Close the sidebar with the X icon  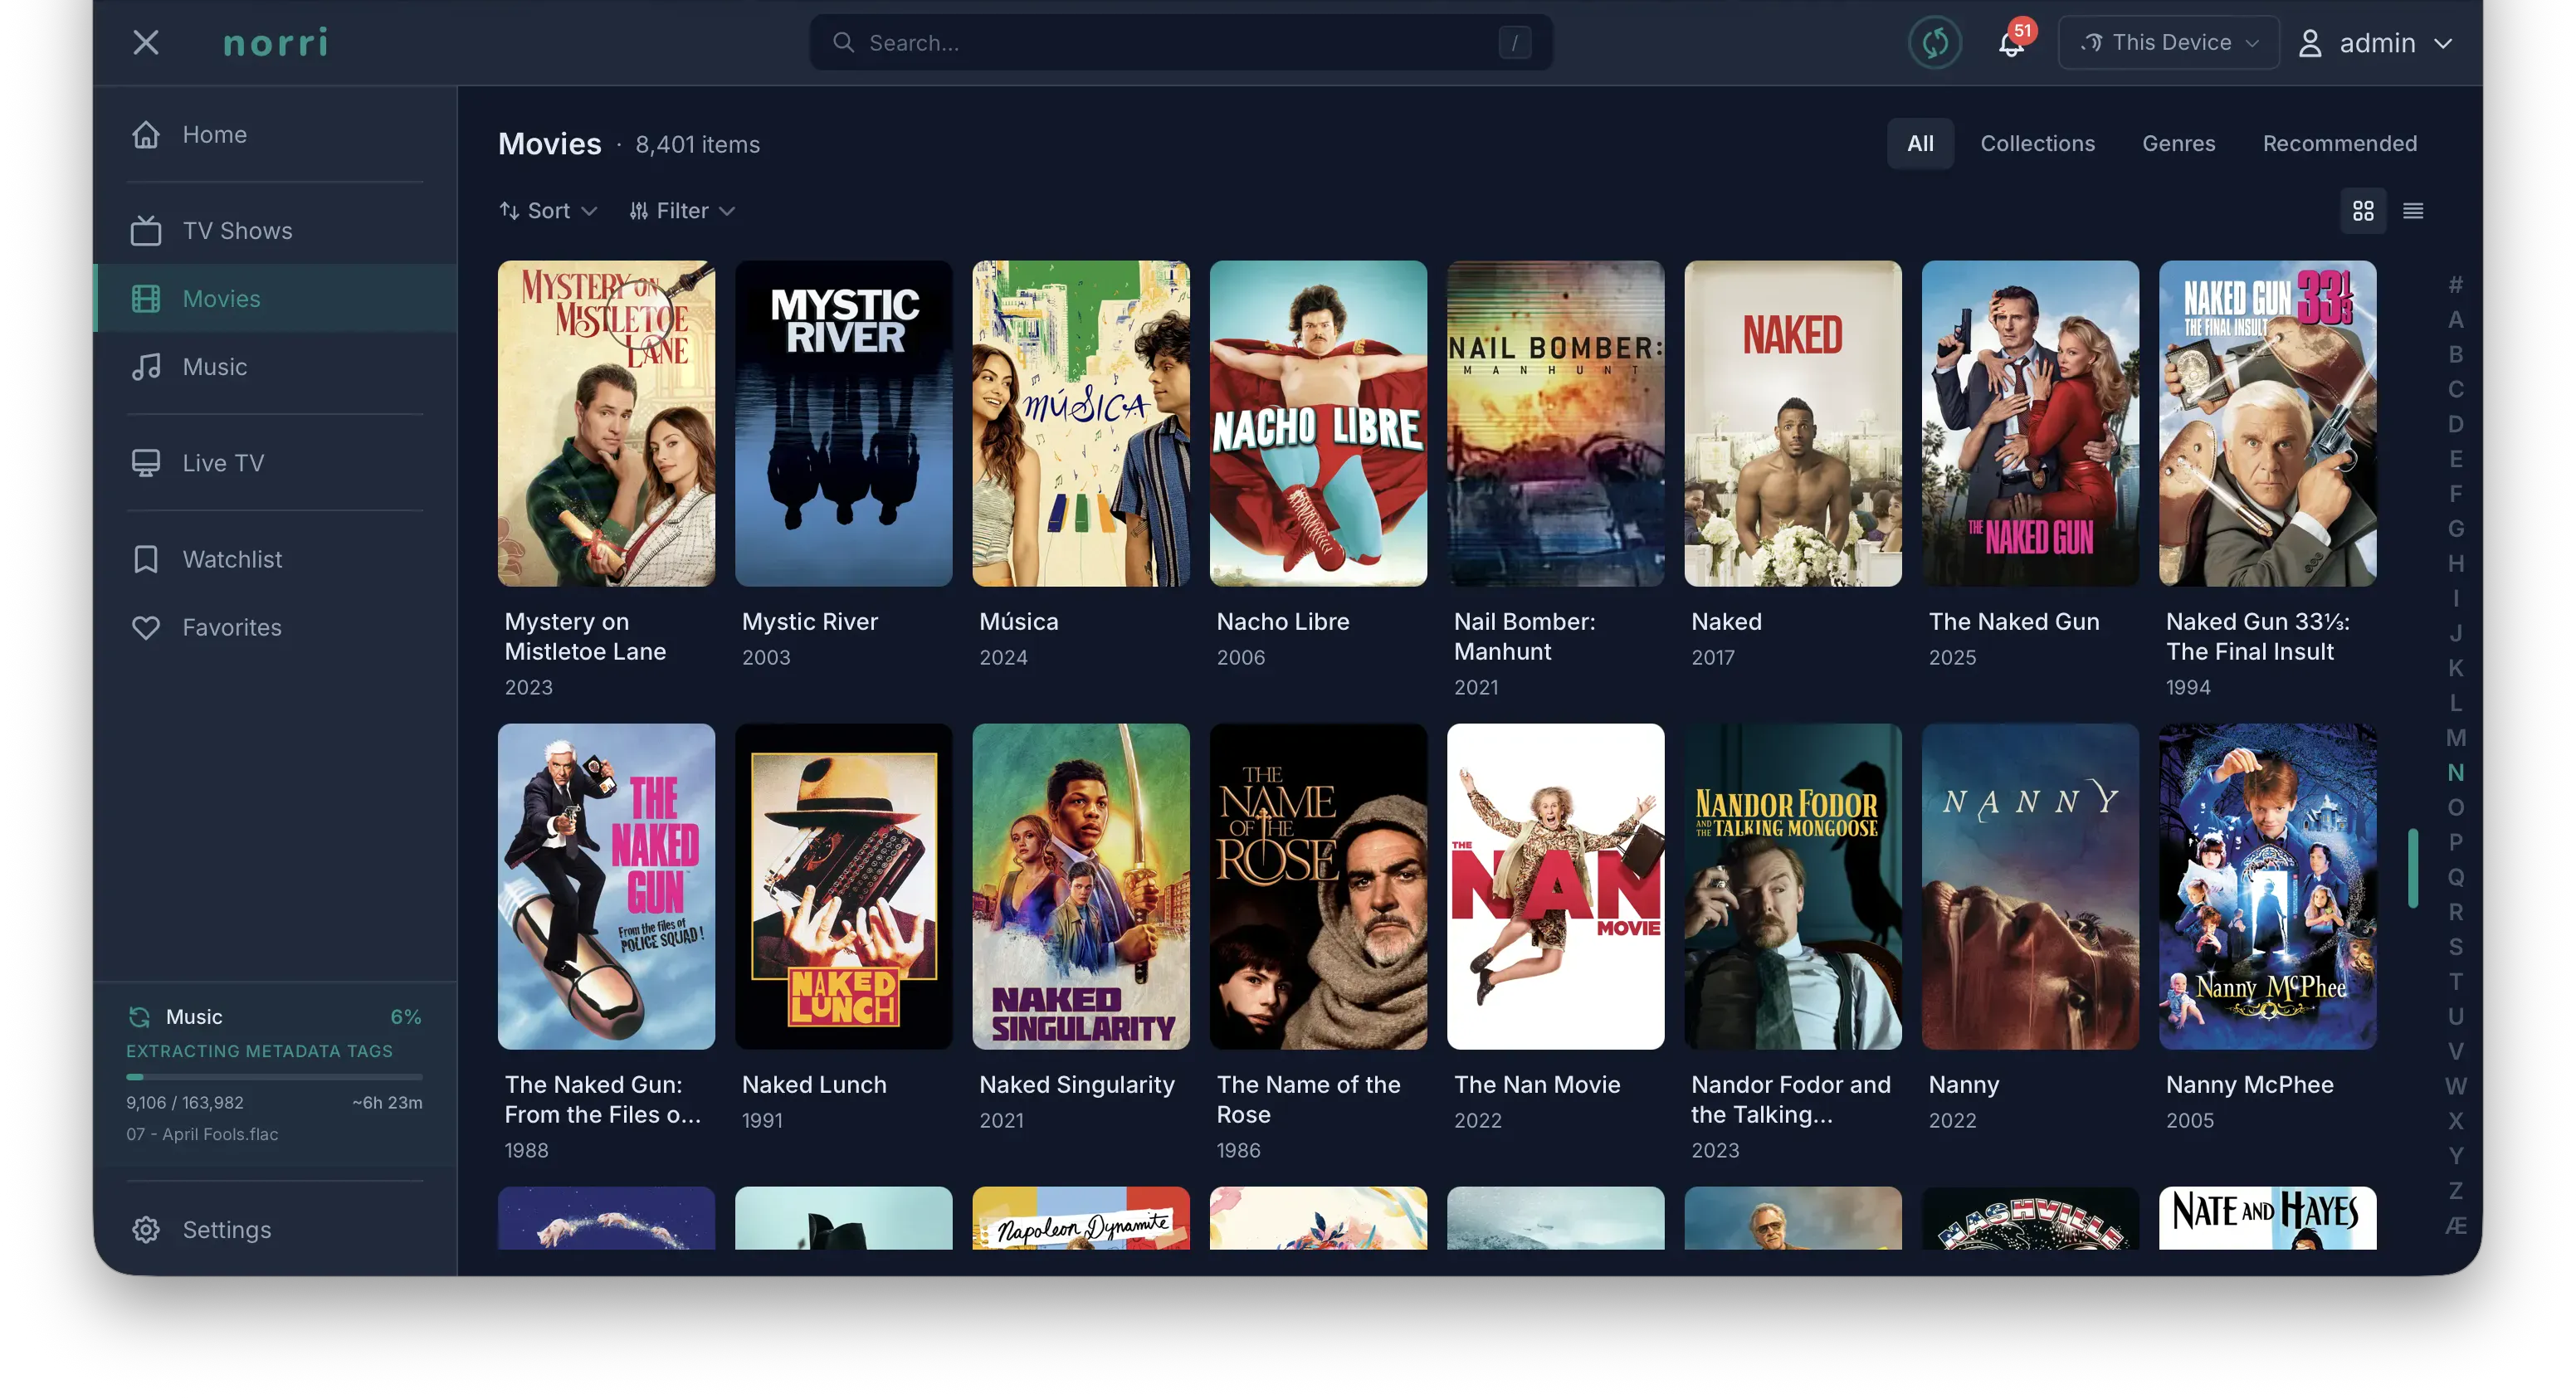tap(146, 42)
